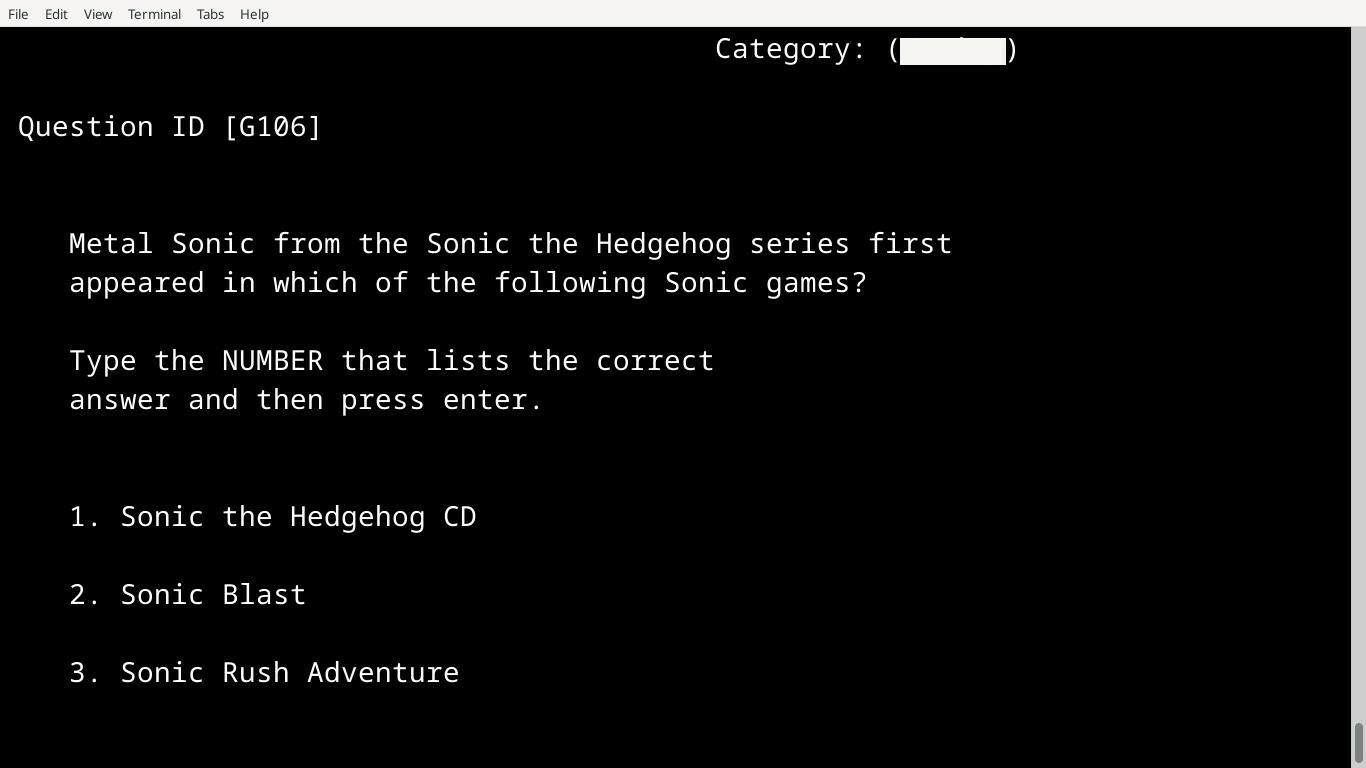Click the scrollbar thumb on the right edge

click(x=1359, y=742)
